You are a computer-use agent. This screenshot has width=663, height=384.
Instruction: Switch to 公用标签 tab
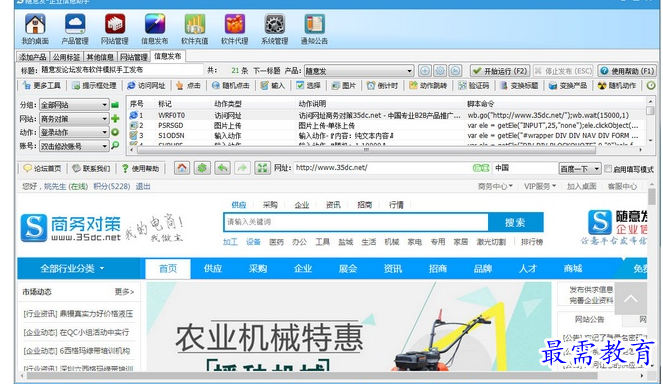tap(66, 57)
